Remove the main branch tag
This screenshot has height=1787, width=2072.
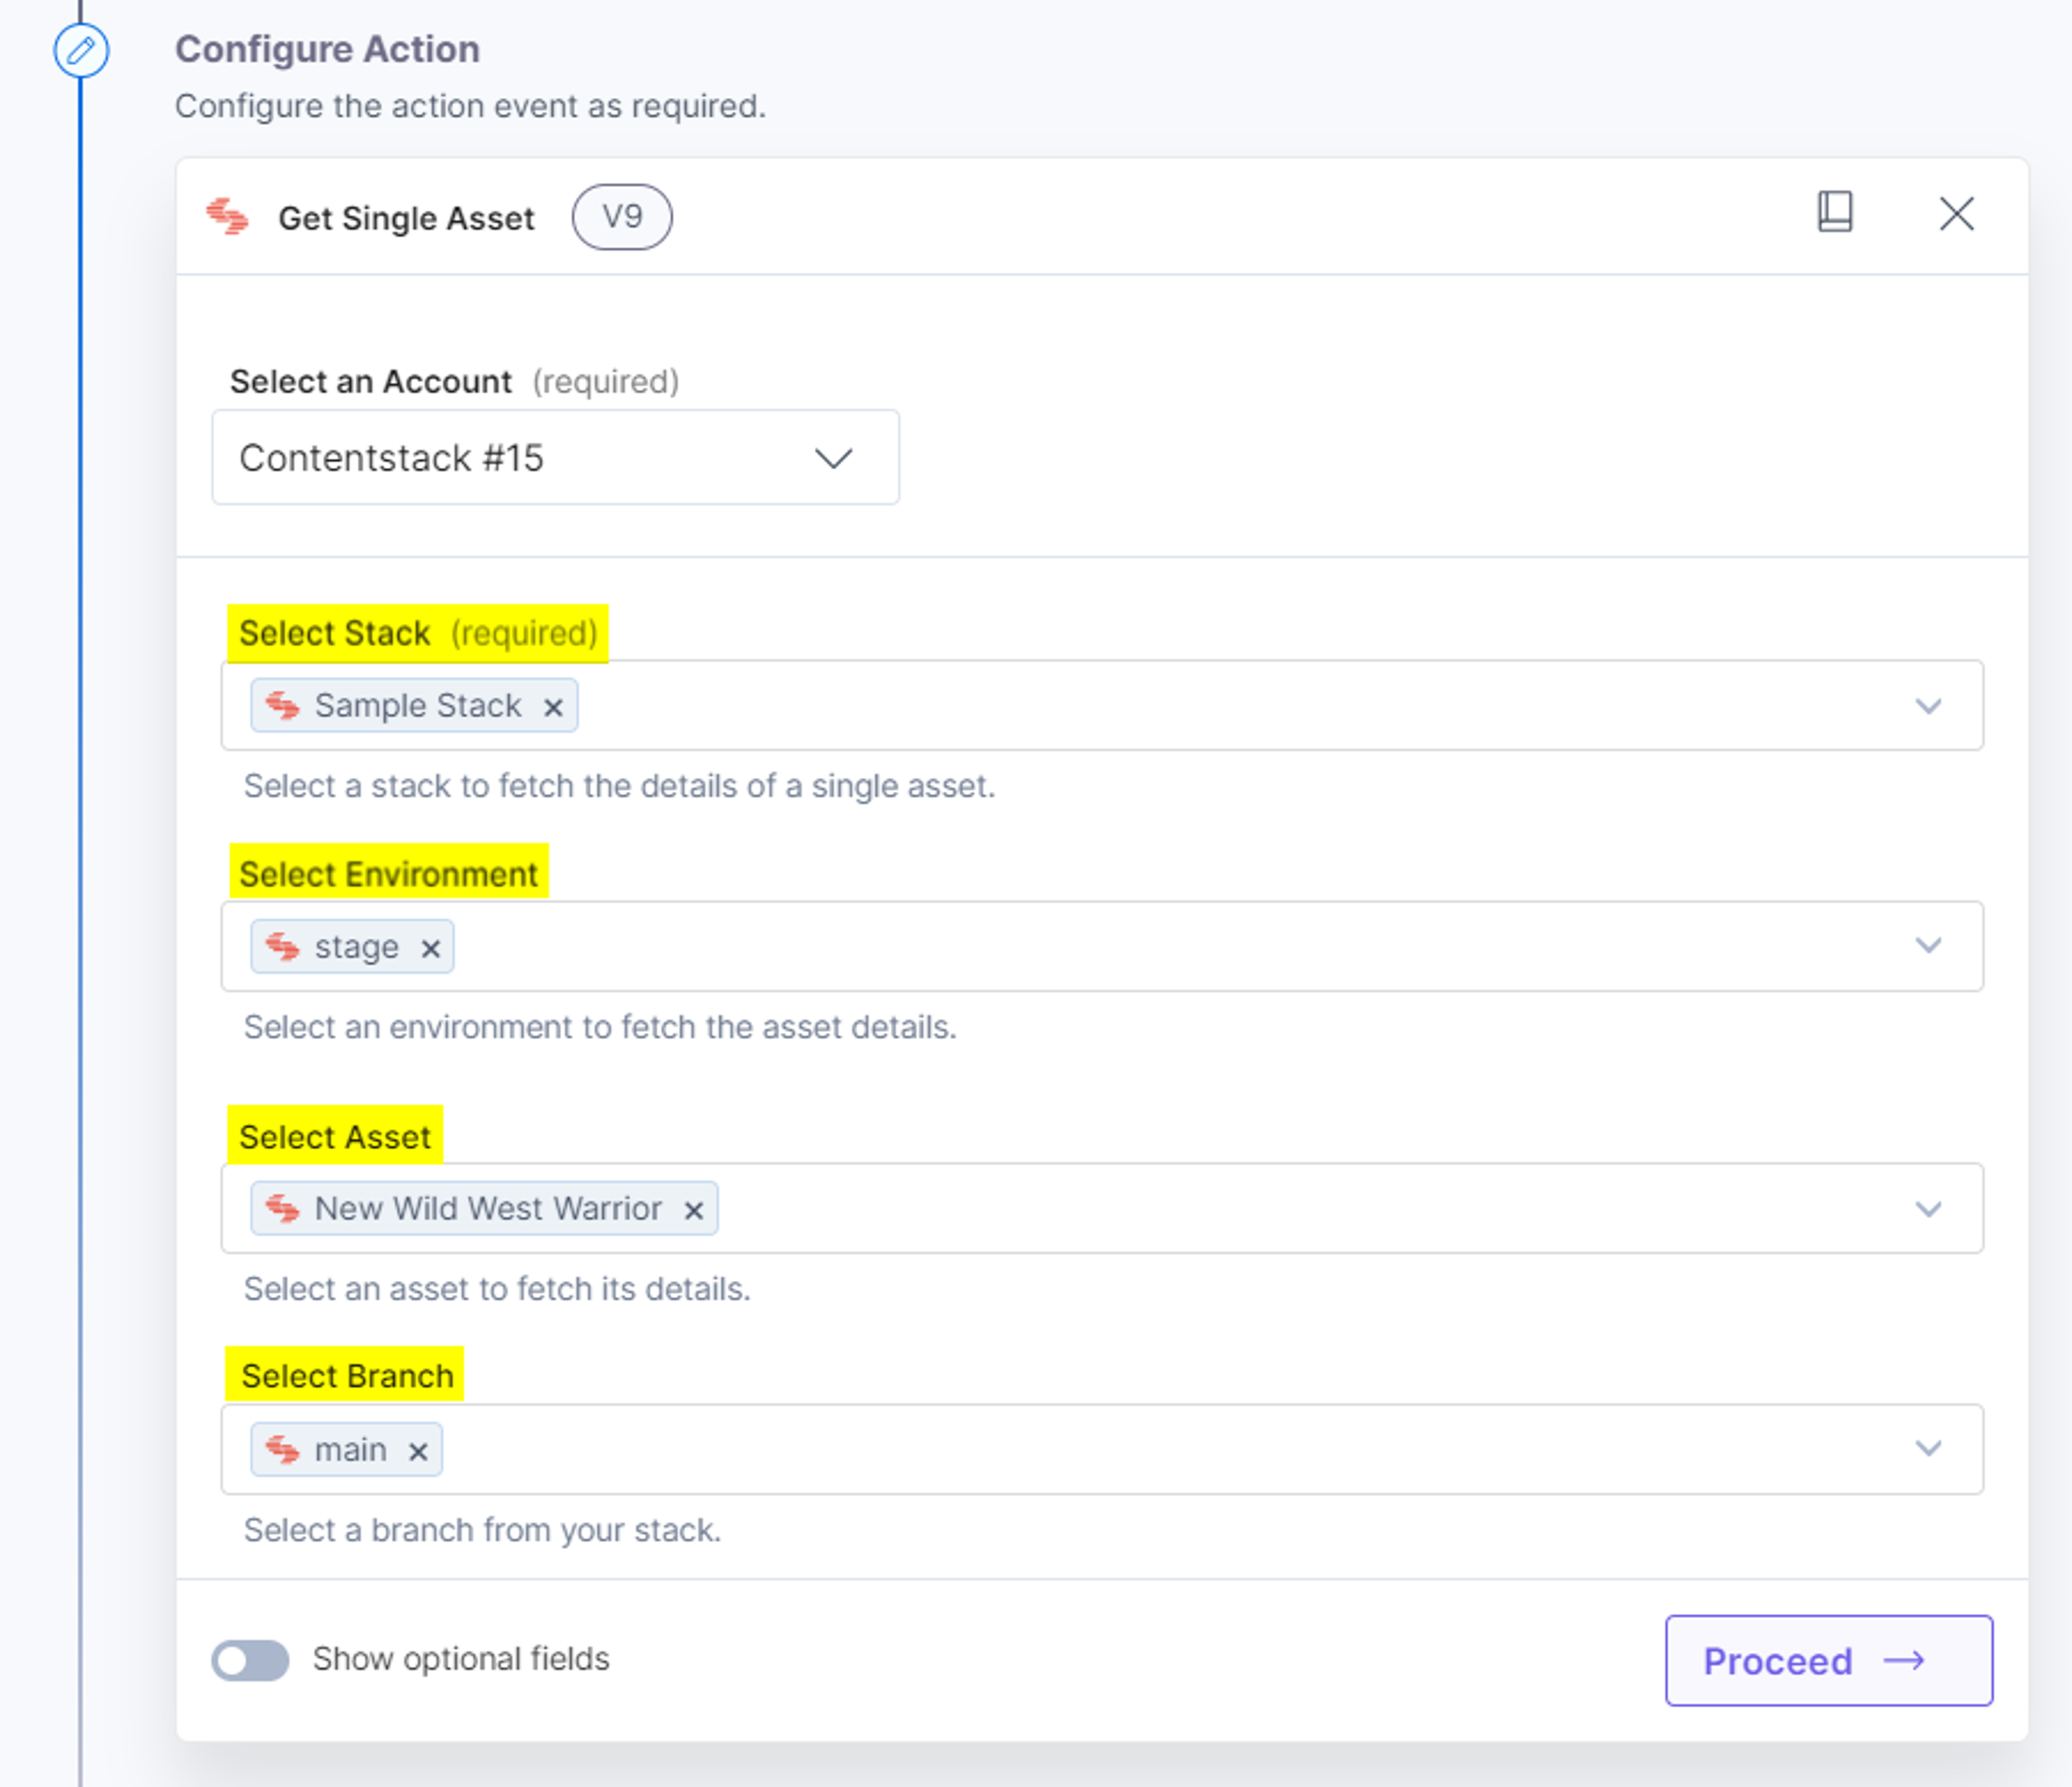tap(418, 1451)
